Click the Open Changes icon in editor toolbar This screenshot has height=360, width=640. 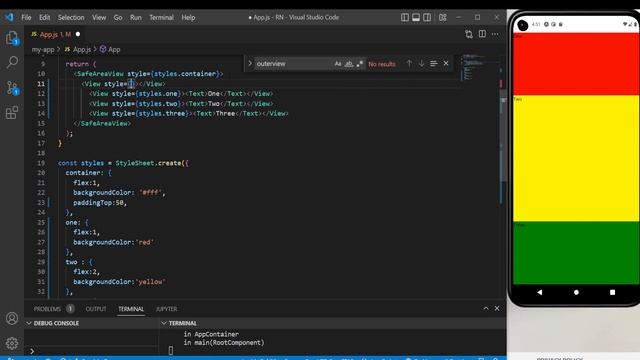(469, 34)
